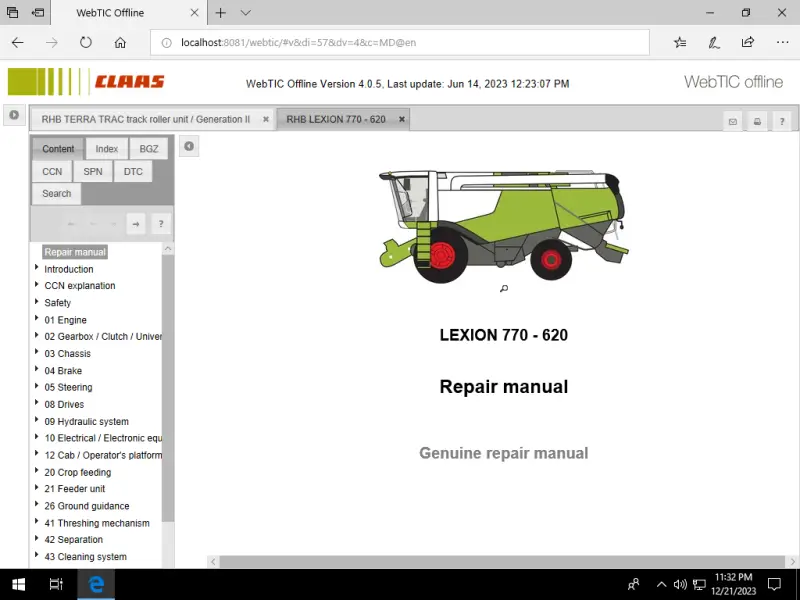This screenshot has width=800, height=600.
Task: Select the Repair manual entry
Action: coord(73,251)
